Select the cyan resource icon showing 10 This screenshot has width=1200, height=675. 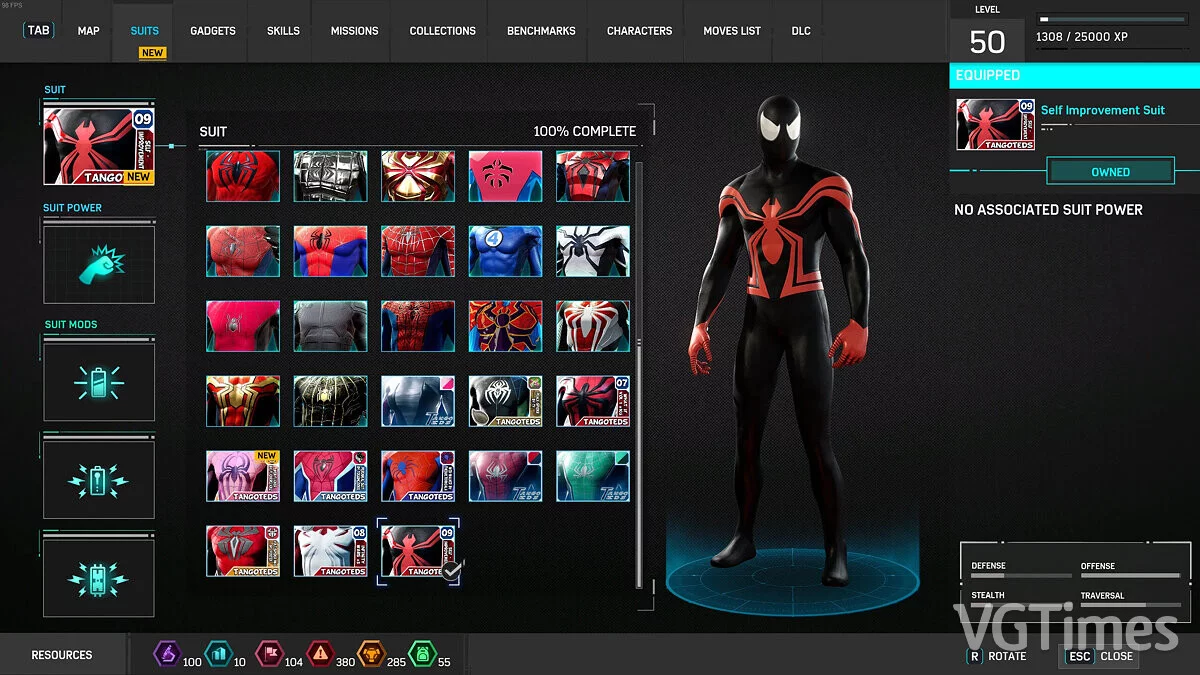(x=219, y=654)
